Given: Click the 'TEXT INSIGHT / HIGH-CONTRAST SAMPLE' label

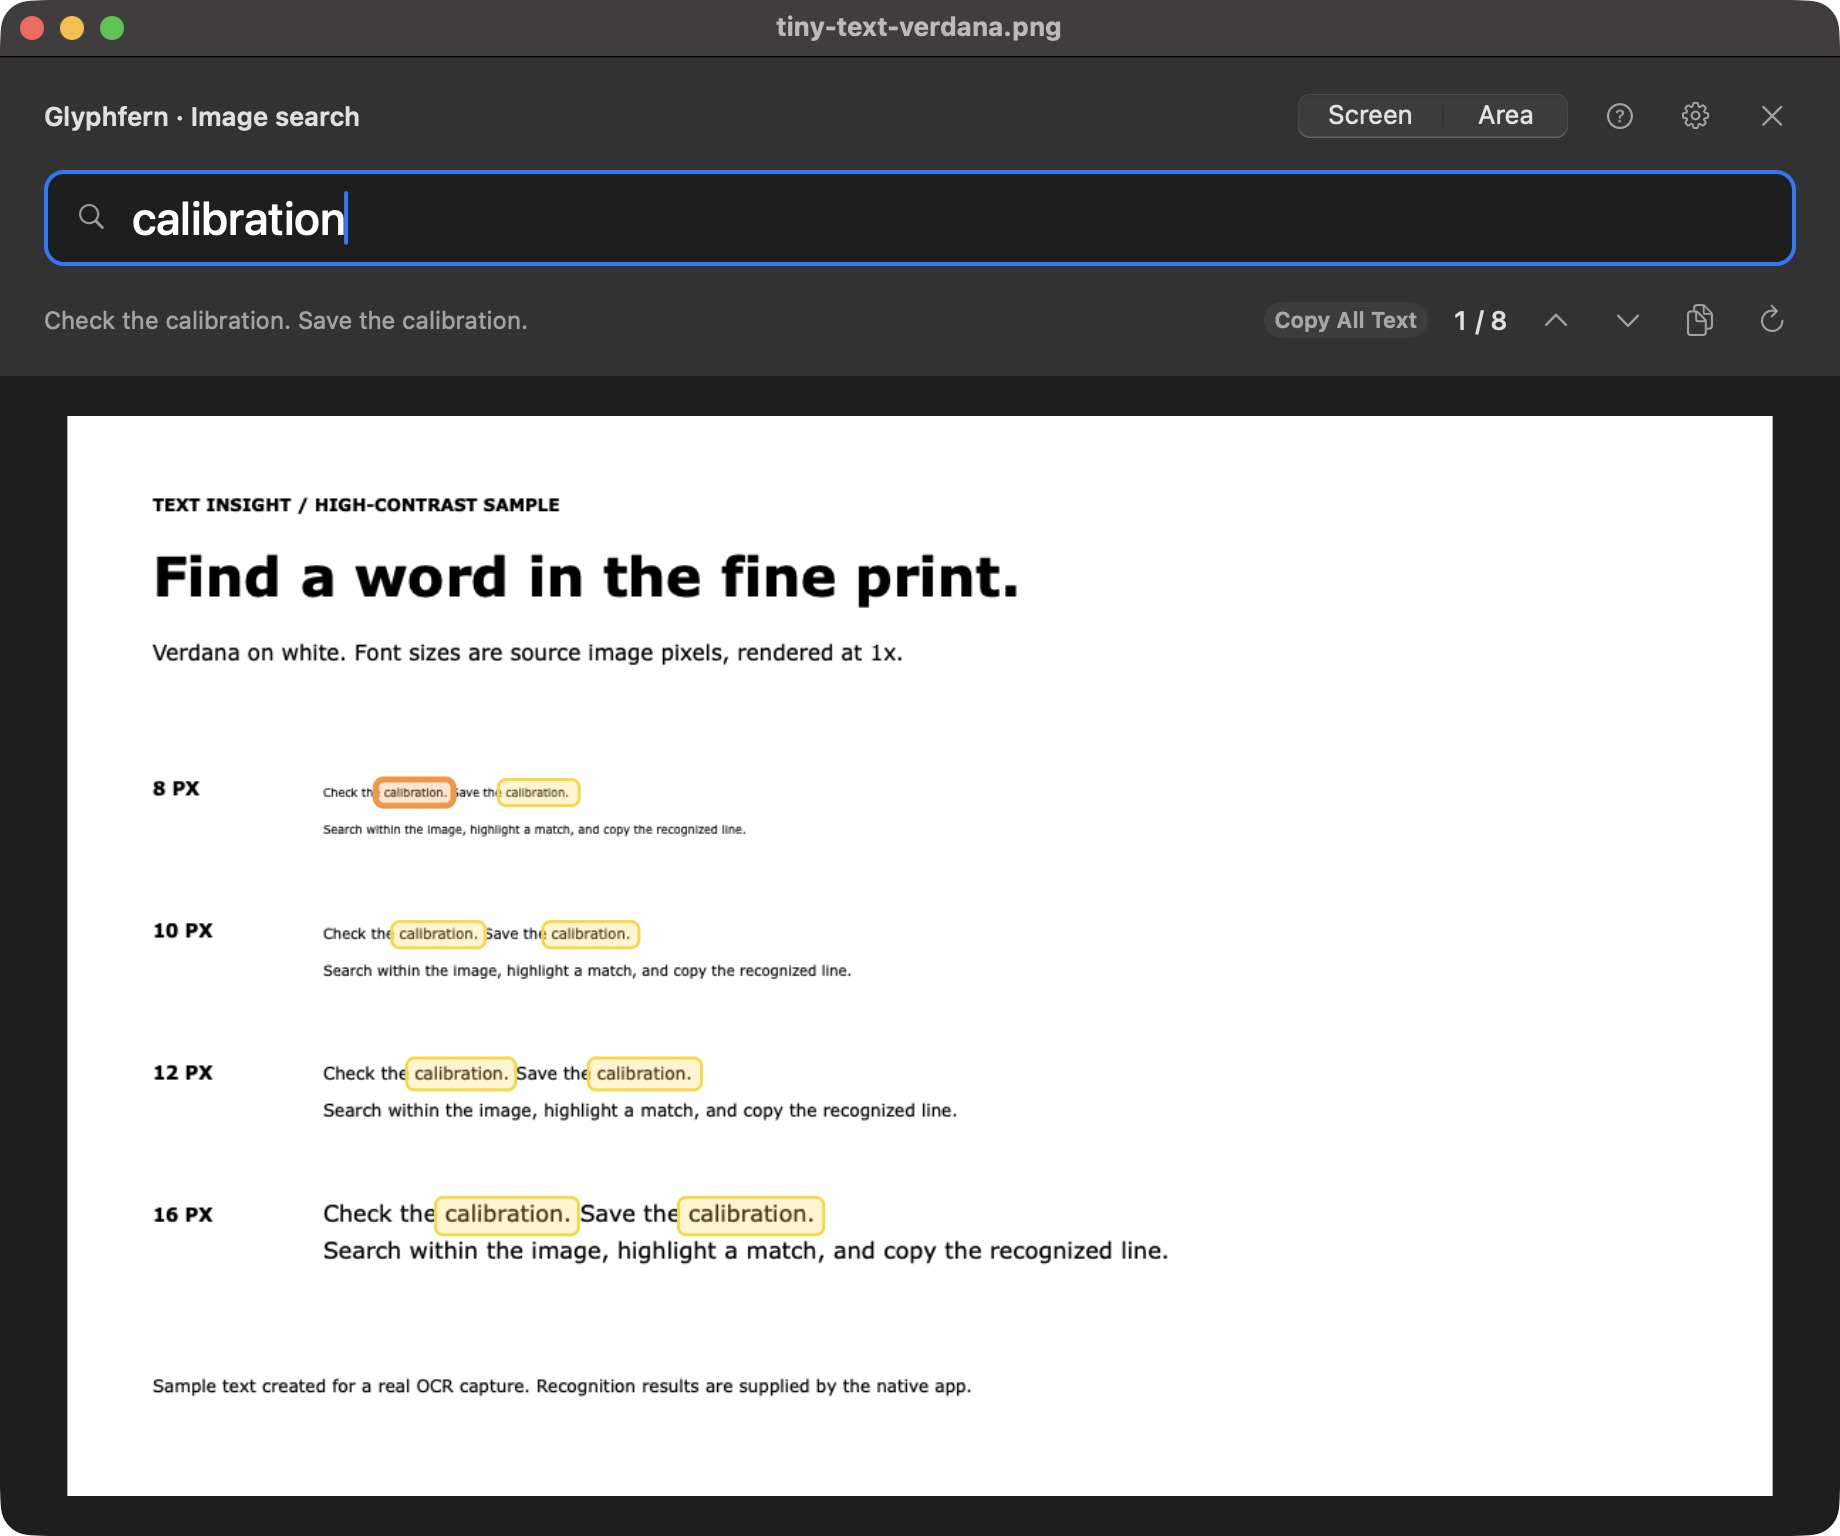Looking at the screenshot, I should click(356, 505).
